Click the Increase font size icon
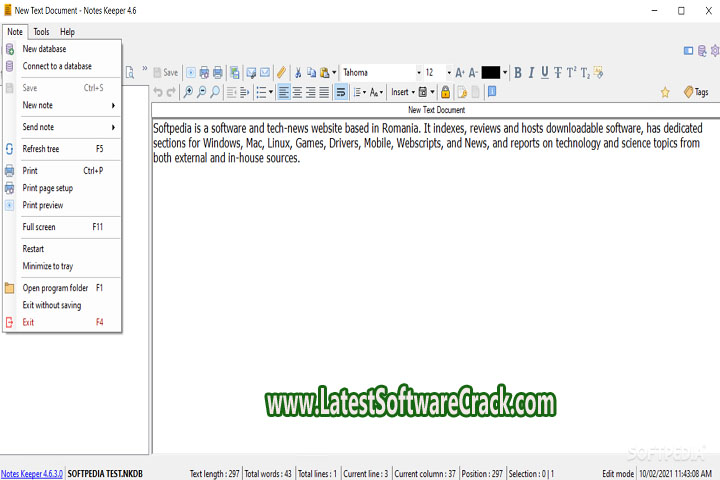This screenshot has width=720, height=480. click(x=460, y=72)
